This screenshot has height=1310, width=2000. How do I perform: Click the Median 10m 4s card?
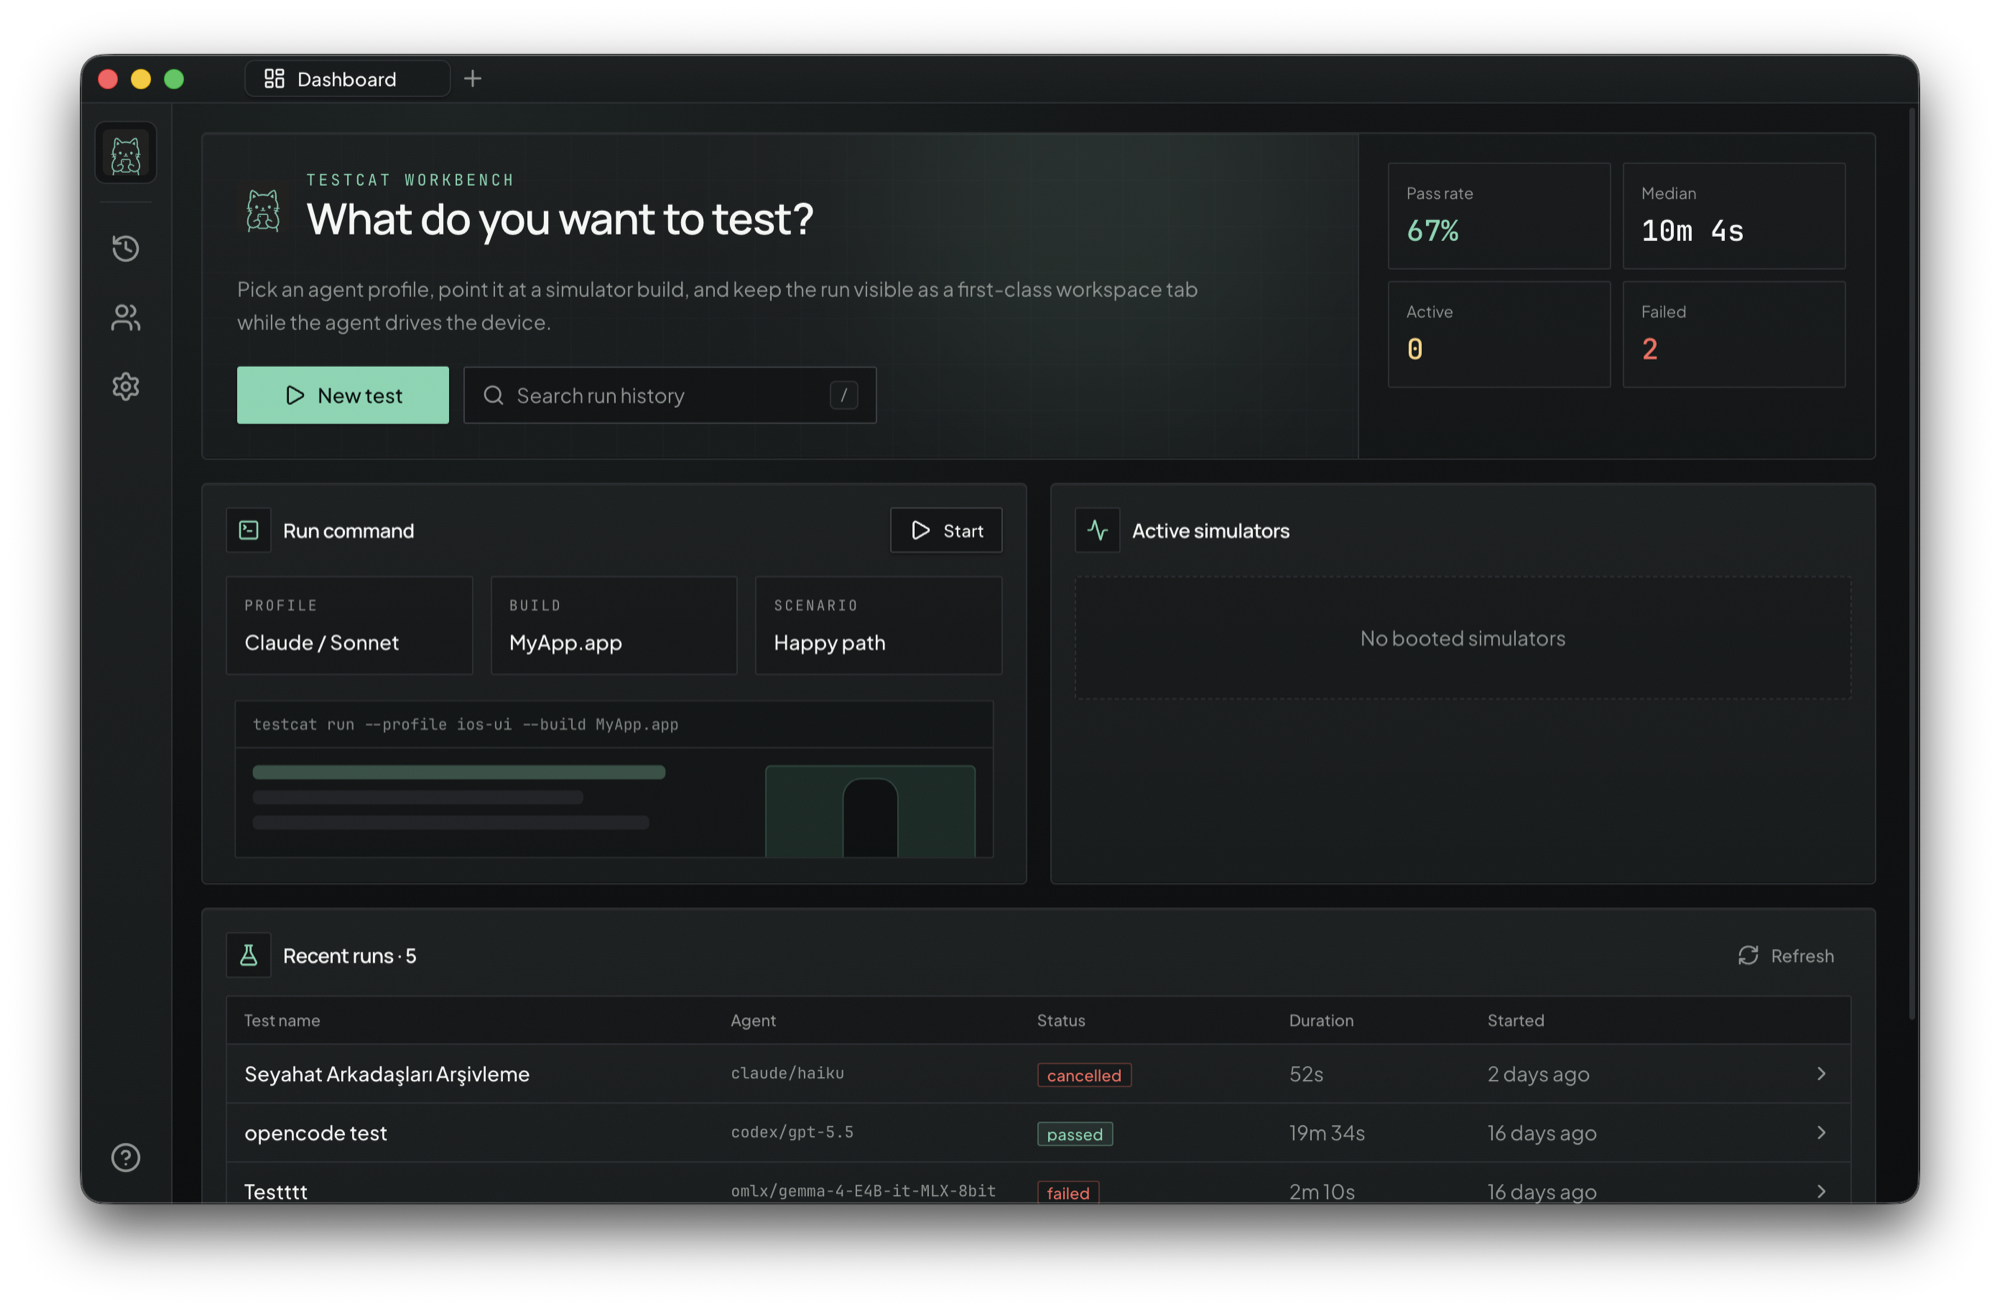[x=1734, y=216]
